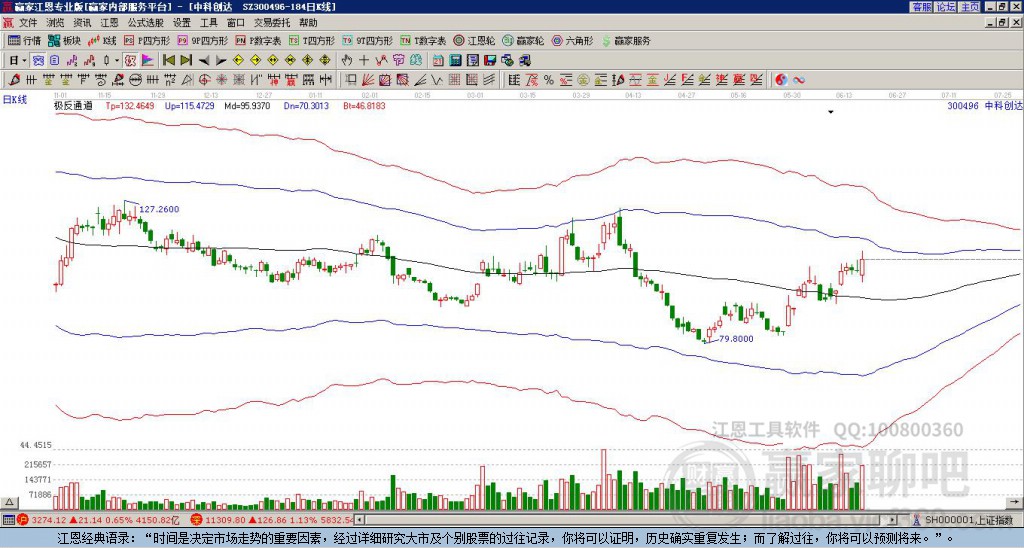Open the 江恩 menu
Screen dimensions: 1024x548
click(109, 23)
